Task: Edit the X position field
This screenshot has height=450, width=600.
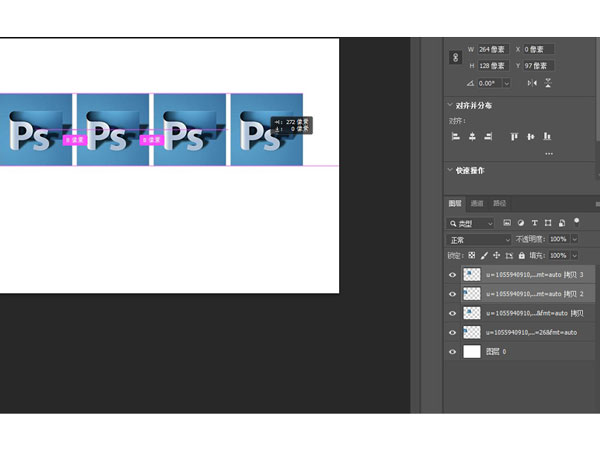Action: tap(539, 49)
